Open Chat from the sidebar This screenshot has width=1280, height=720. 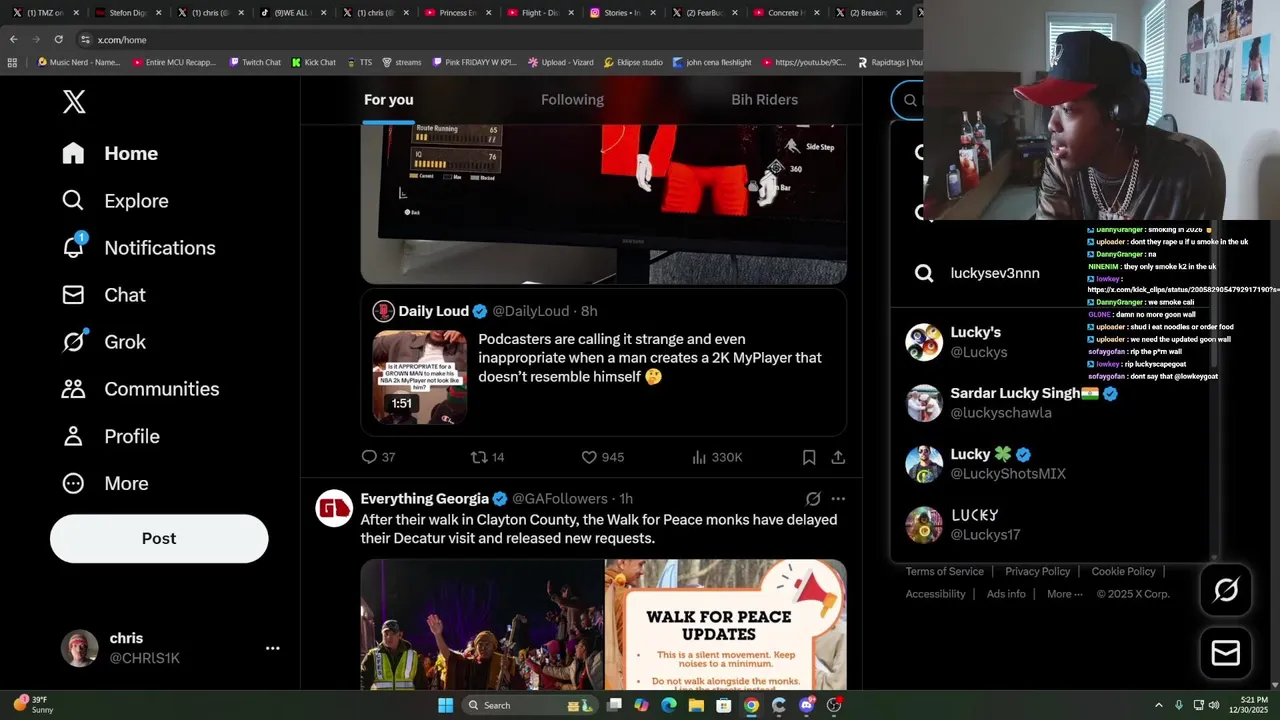[103, 294]
